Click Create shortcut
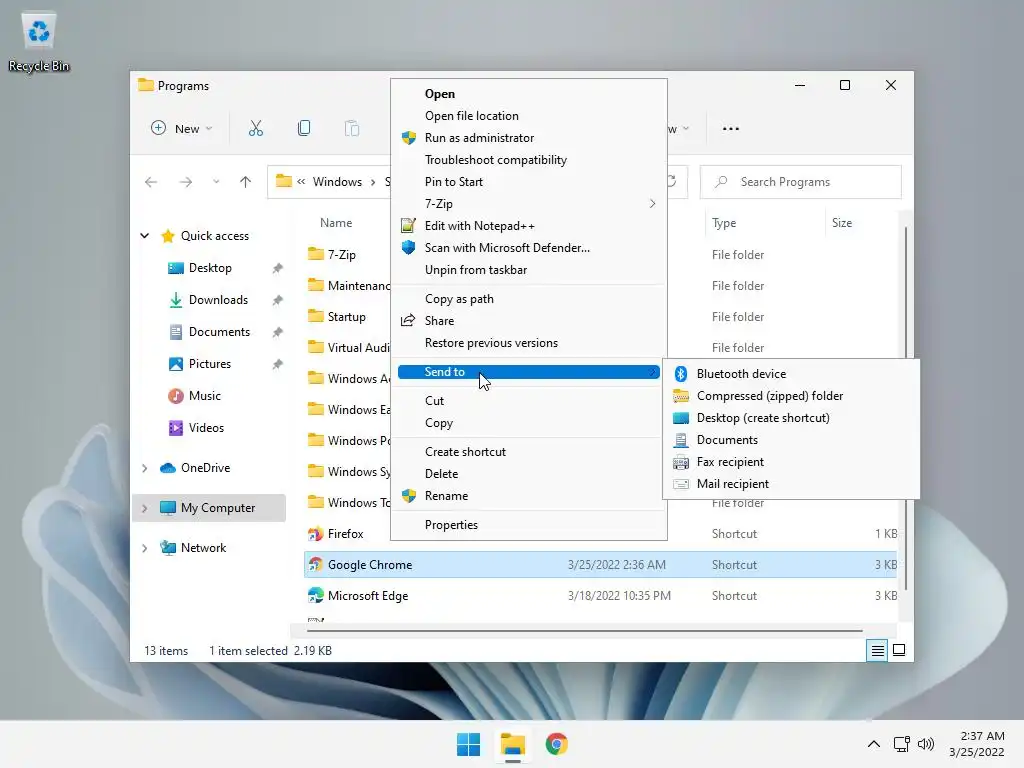 pyautogui.click(x=528, y=452)
